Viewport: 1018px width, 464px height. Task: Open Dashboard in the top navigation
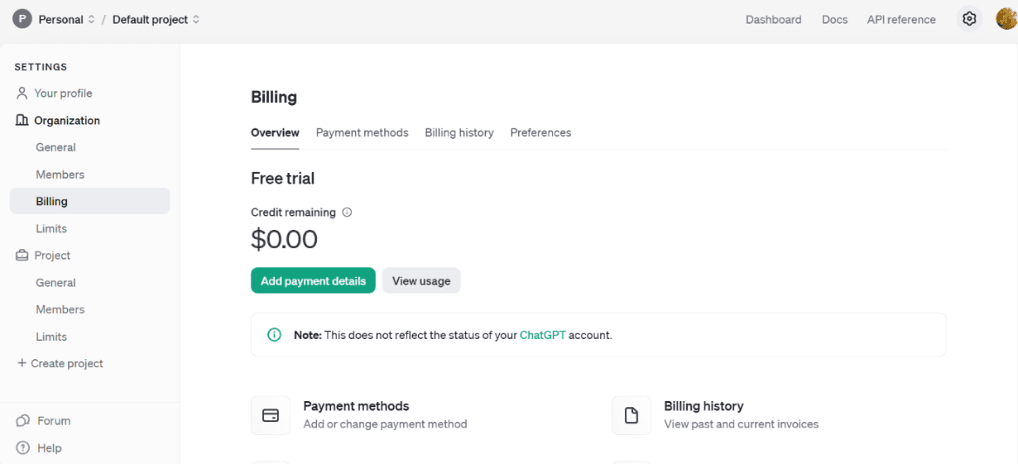point(773,19)
